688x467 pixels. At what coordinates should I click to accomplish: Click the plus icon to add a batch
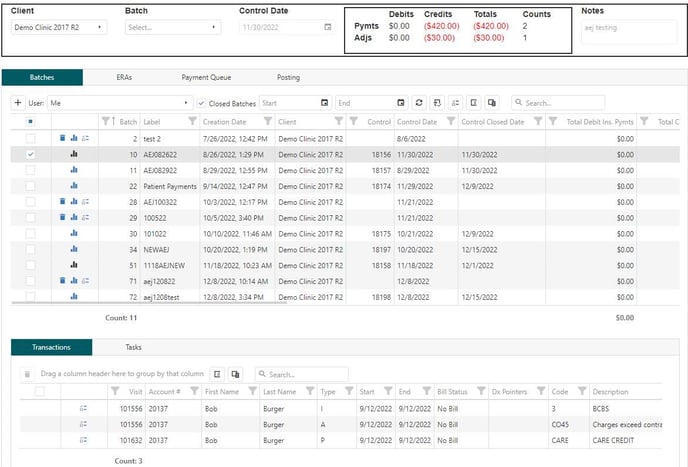18,103
